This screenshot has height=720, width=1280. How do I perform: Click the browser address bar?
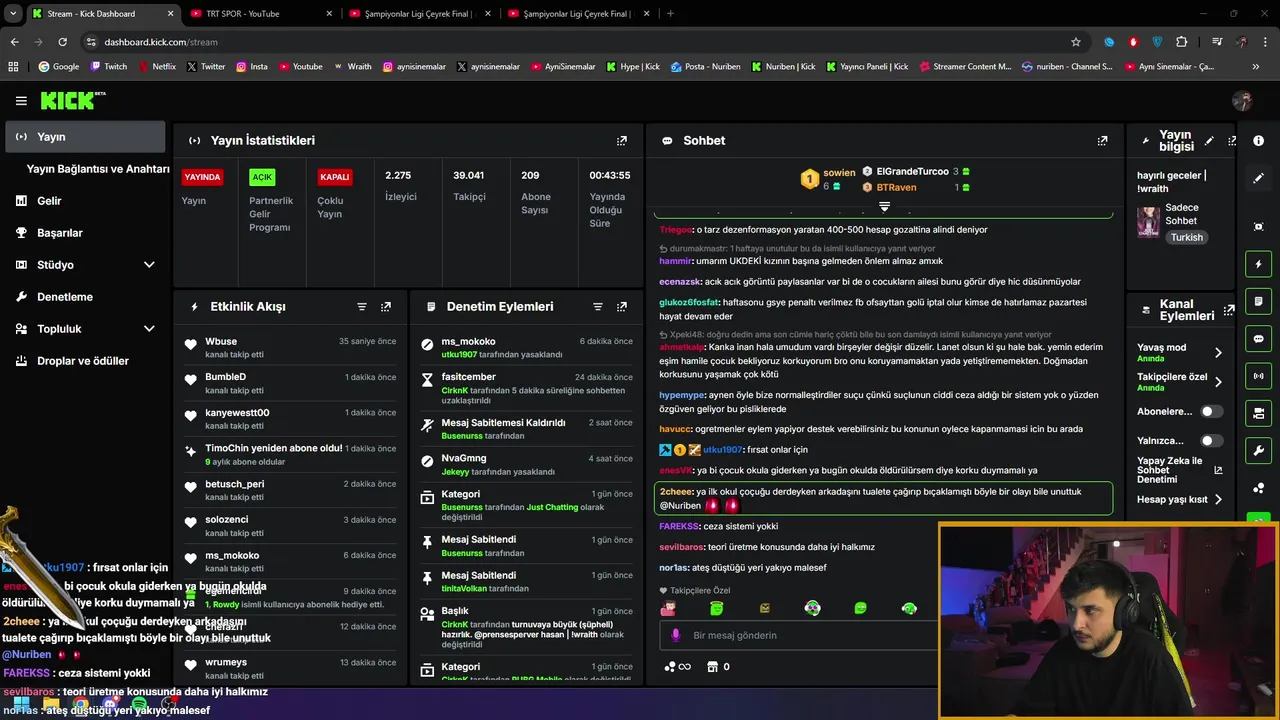click(580, 42)
